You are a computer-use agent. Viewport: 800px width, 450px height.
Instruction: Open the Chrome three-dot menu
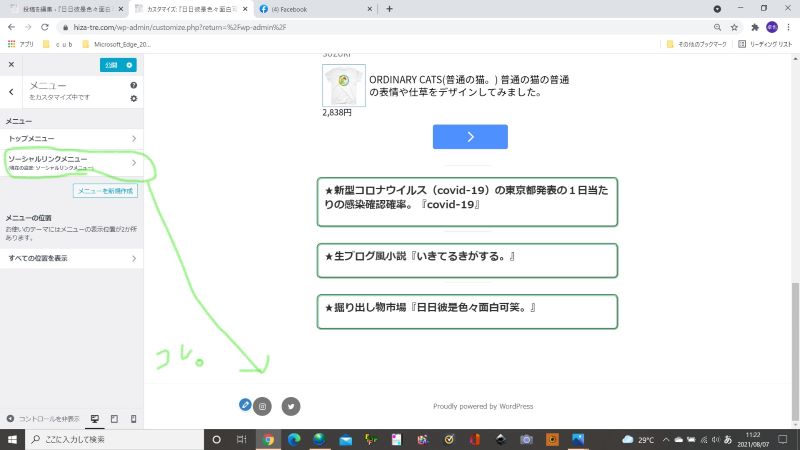(788, 27)
